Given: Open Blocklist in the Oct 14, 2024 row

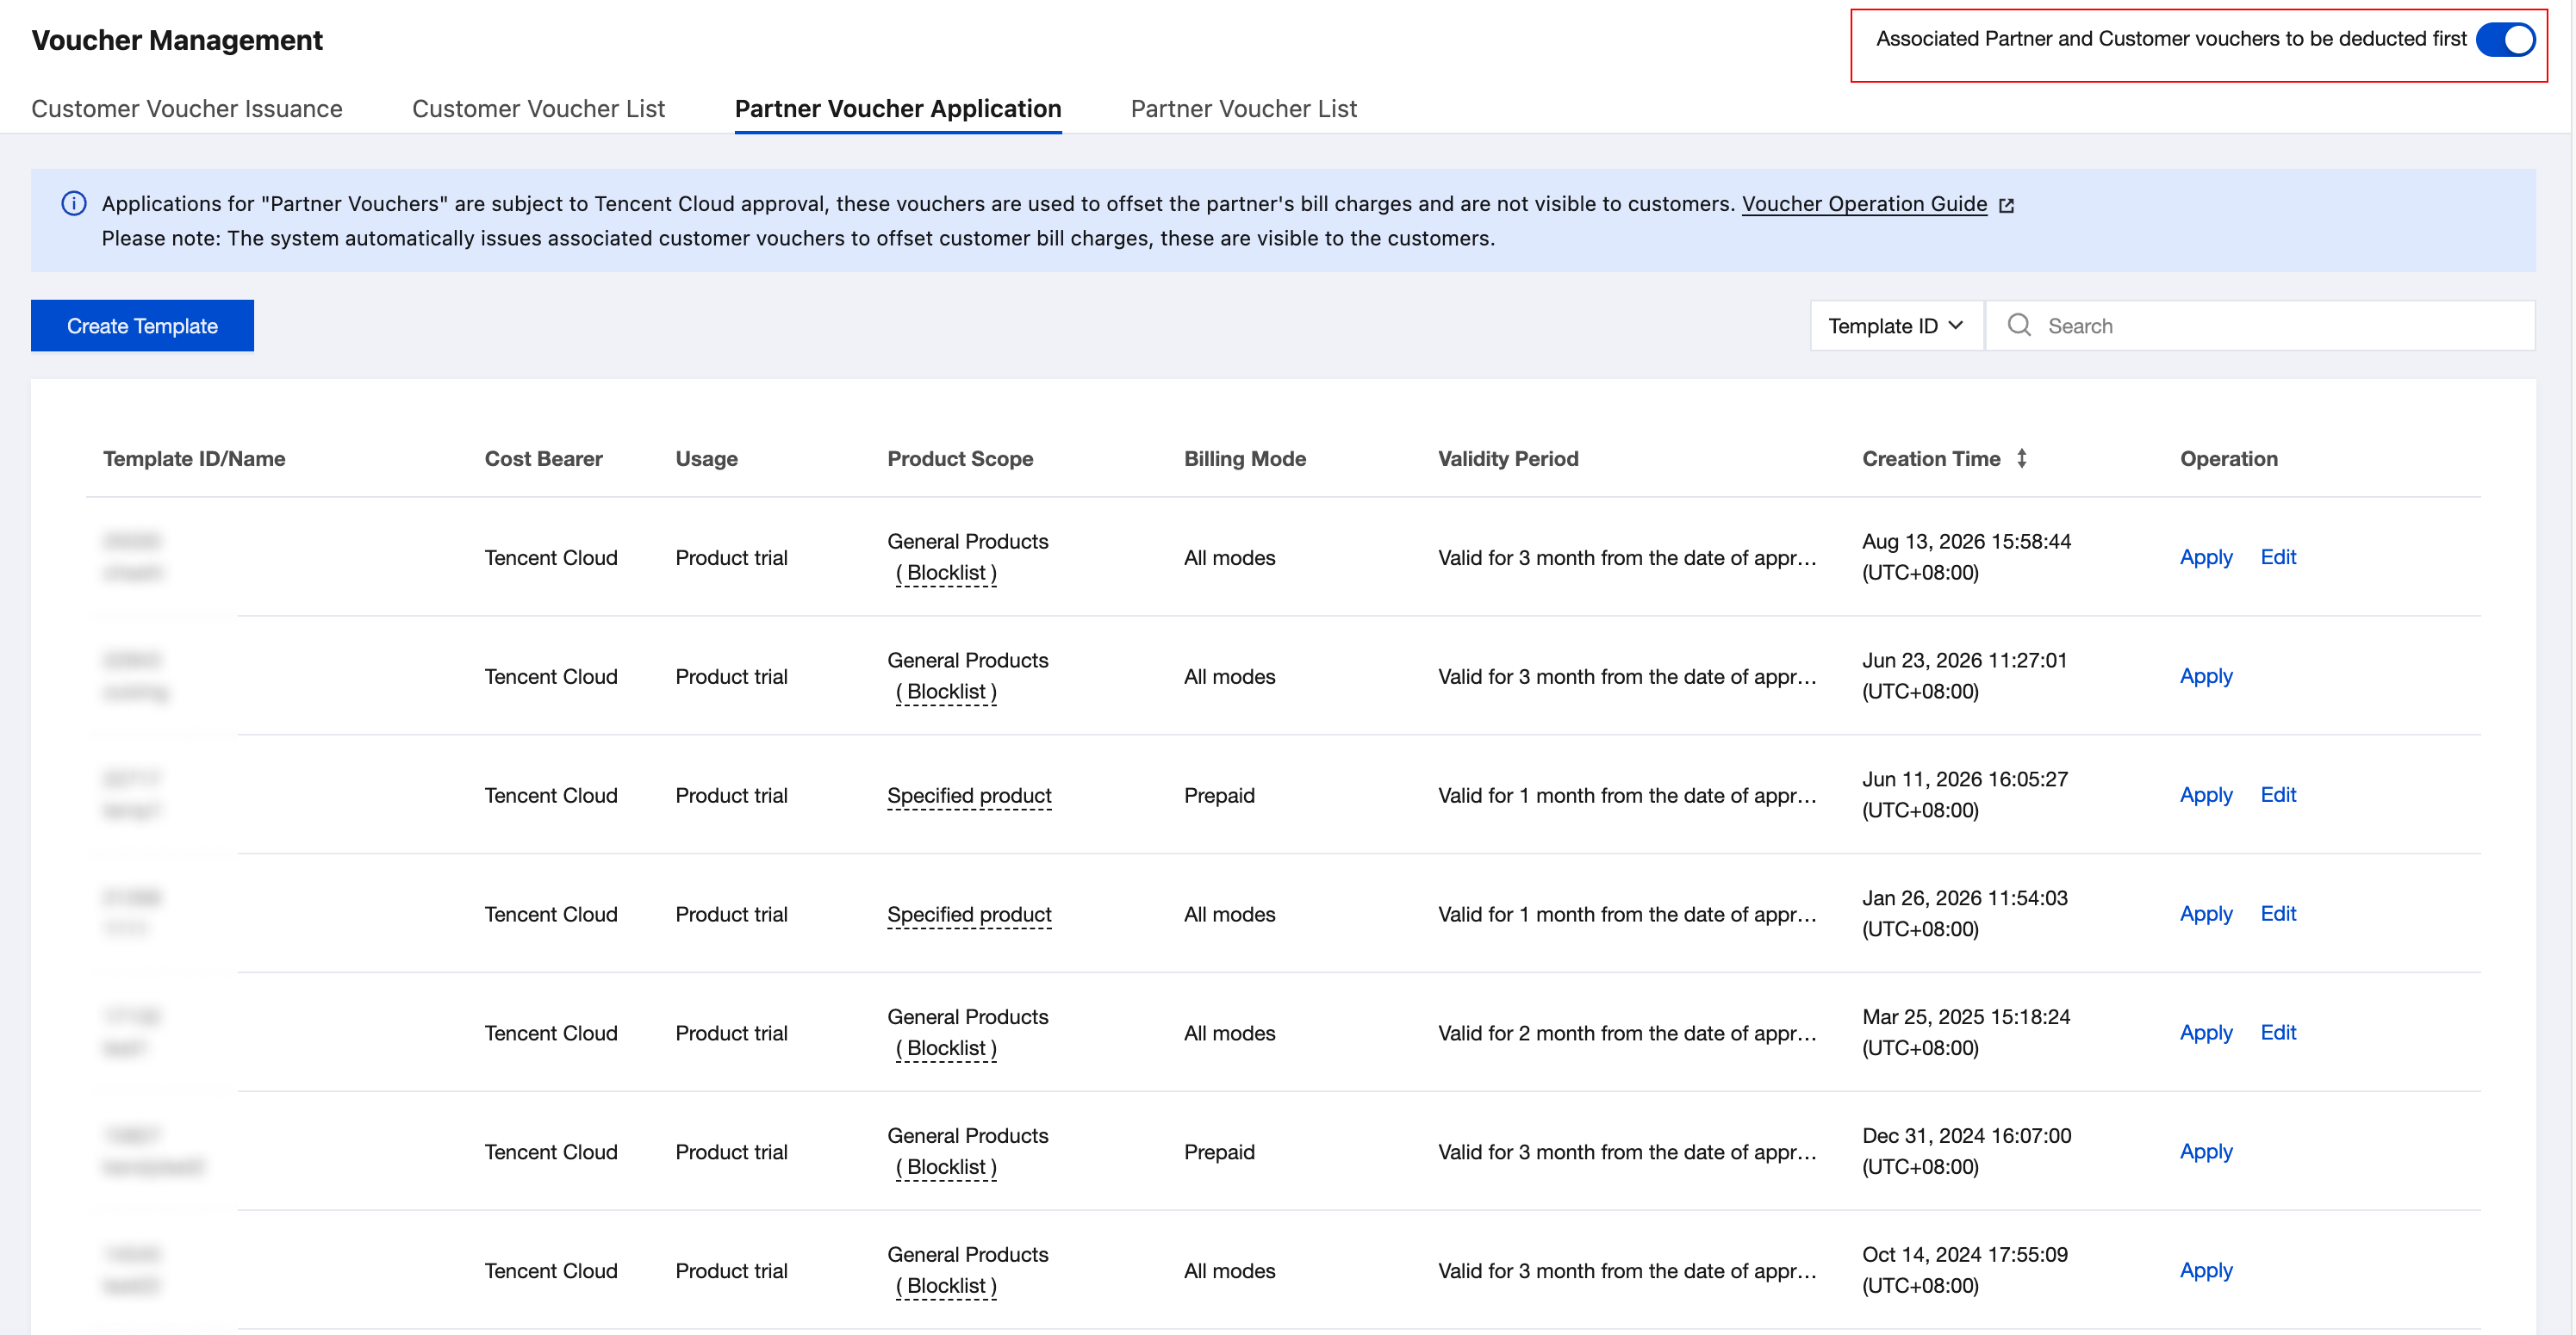Looking at the screenshot, I should (946, 1287).
